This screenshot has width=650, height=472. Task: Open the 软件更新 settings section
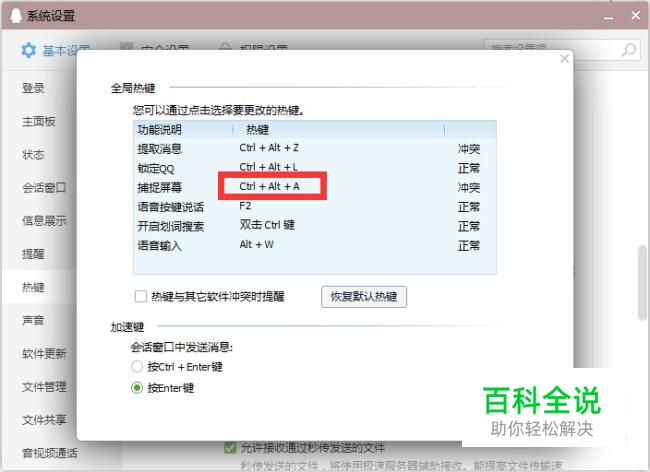click(x=44, y=353)
